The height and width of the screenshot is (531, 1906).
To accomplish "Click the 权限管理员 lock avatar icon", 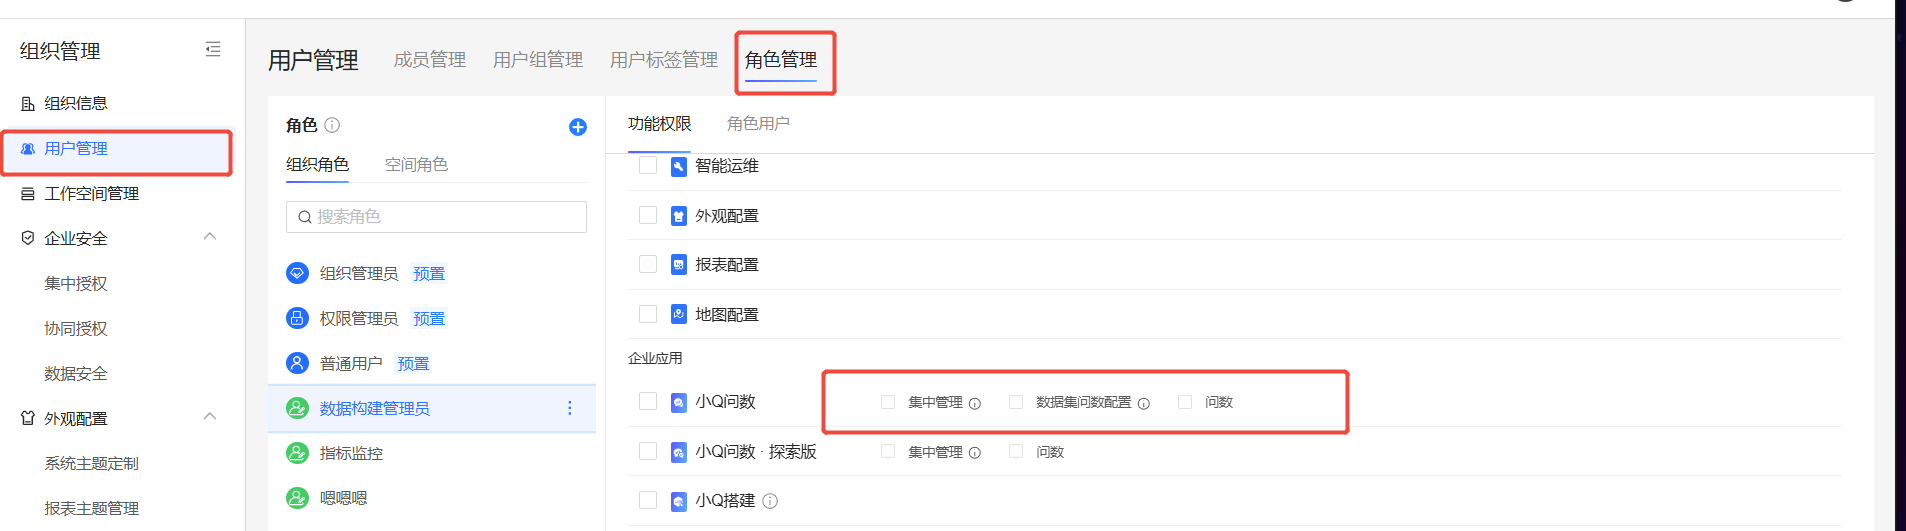I will pos(297,318).
